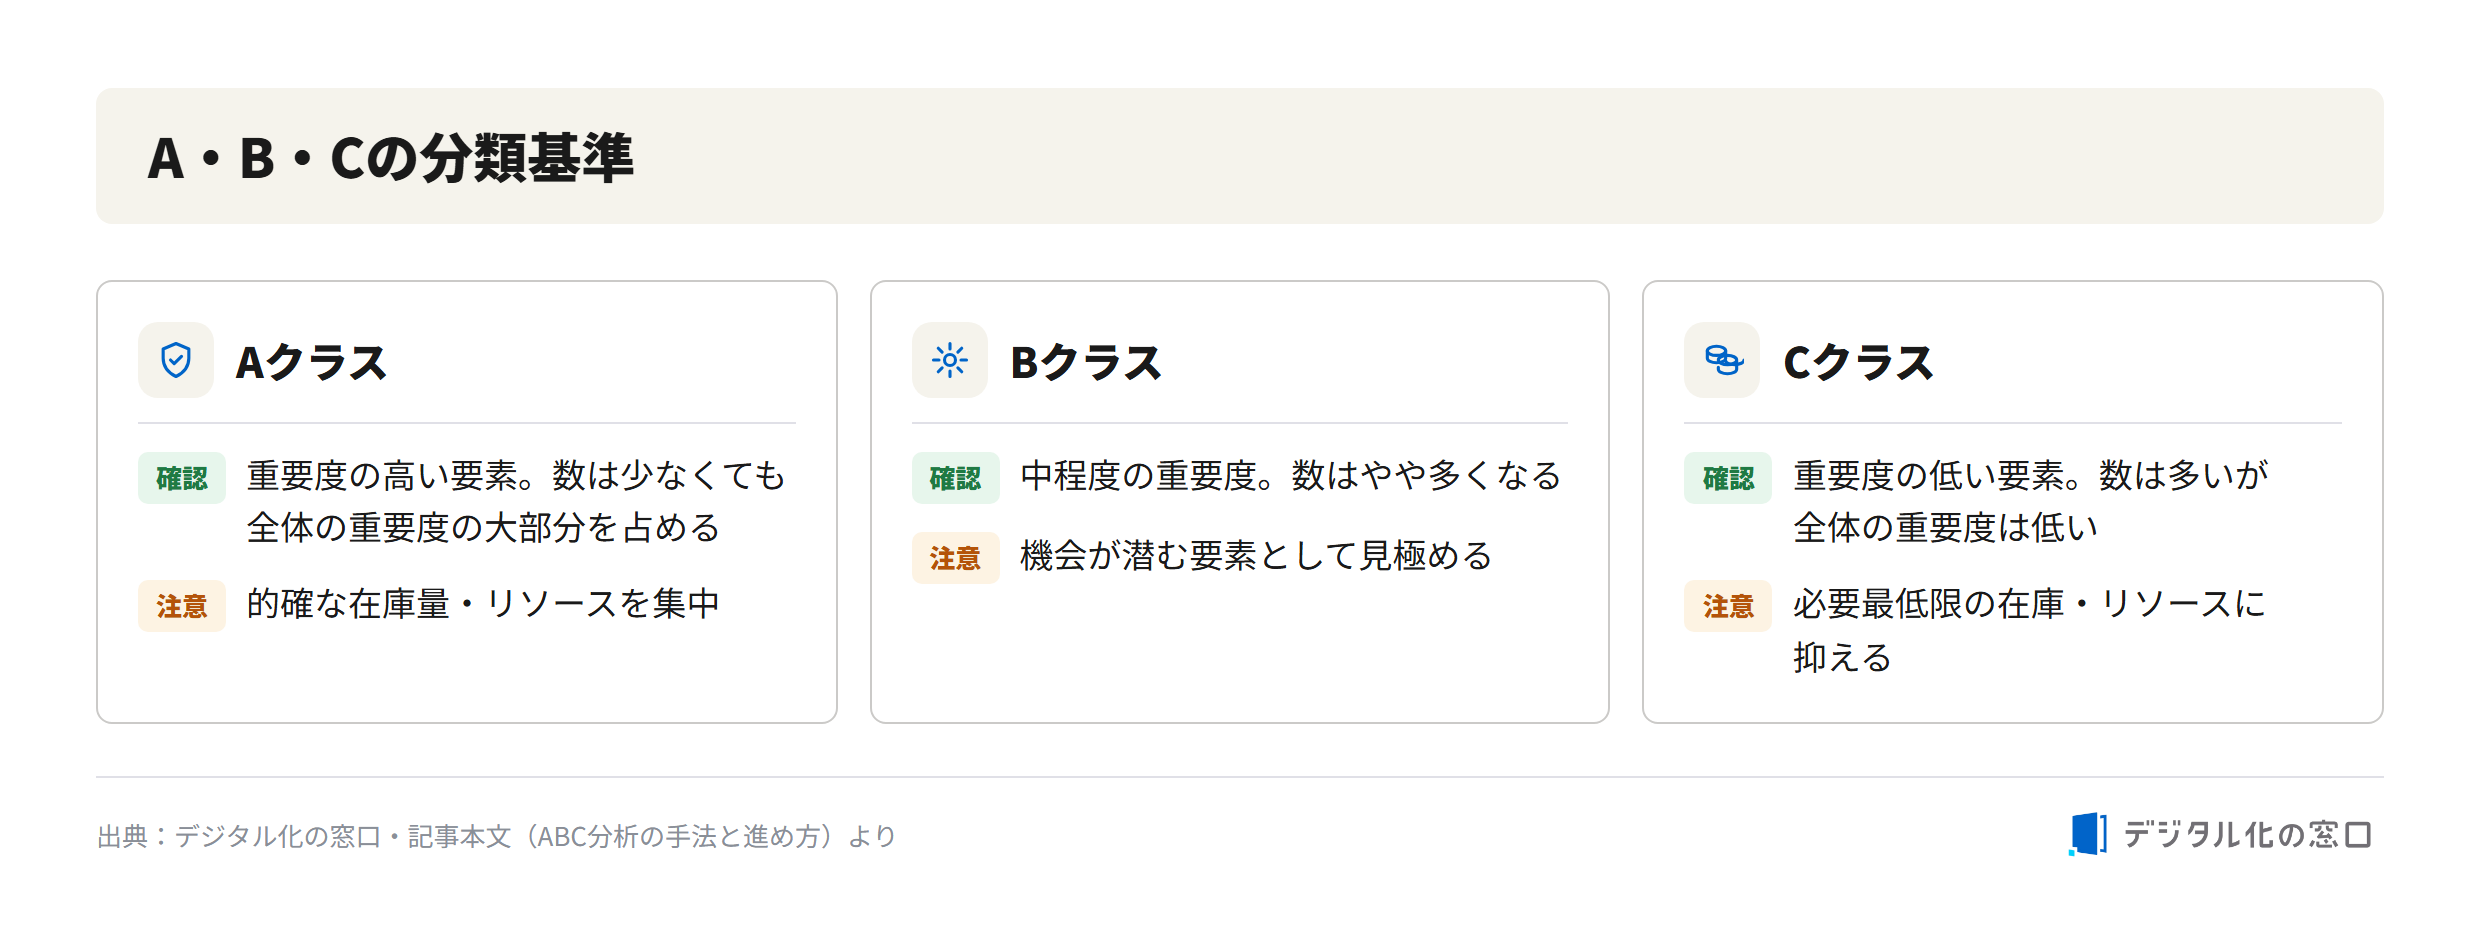Select the Cクラス card heading
Image resolution: width=2480 pixels, height=950 pixels.
[x=1859, y=362]
